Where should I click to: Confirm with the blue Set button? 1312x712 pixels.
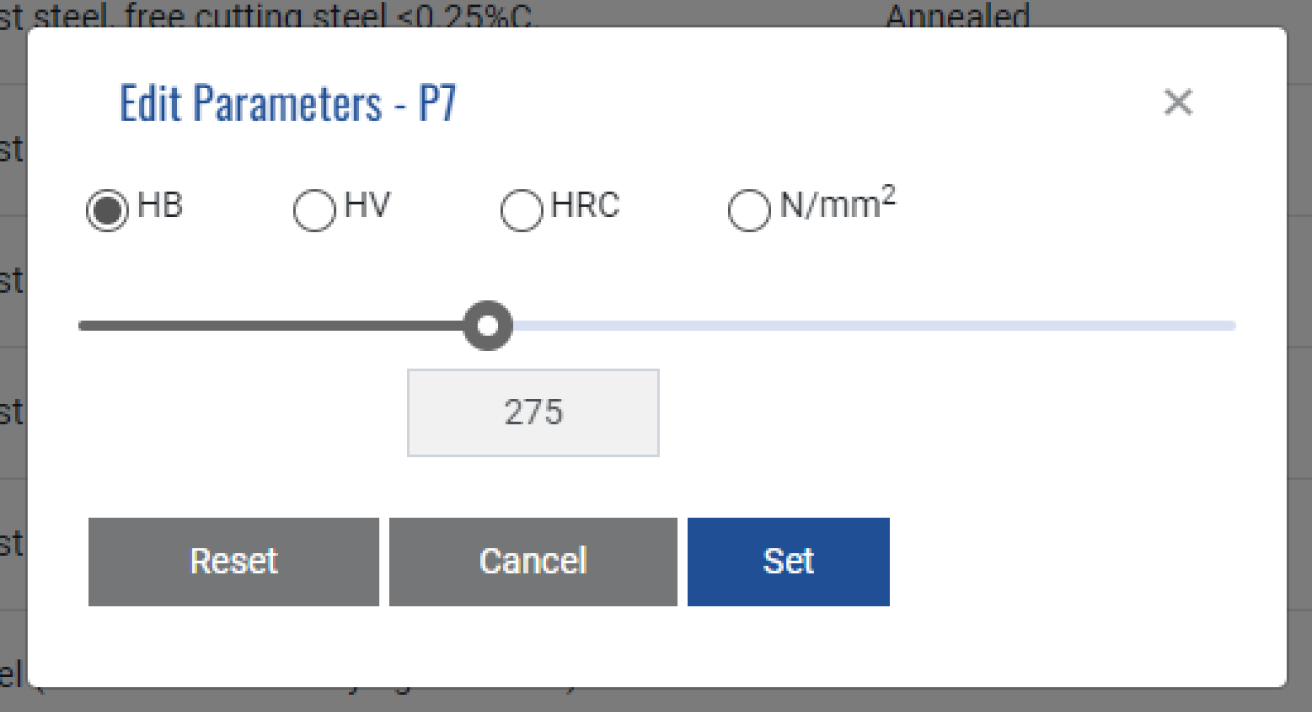pos(788,561)
